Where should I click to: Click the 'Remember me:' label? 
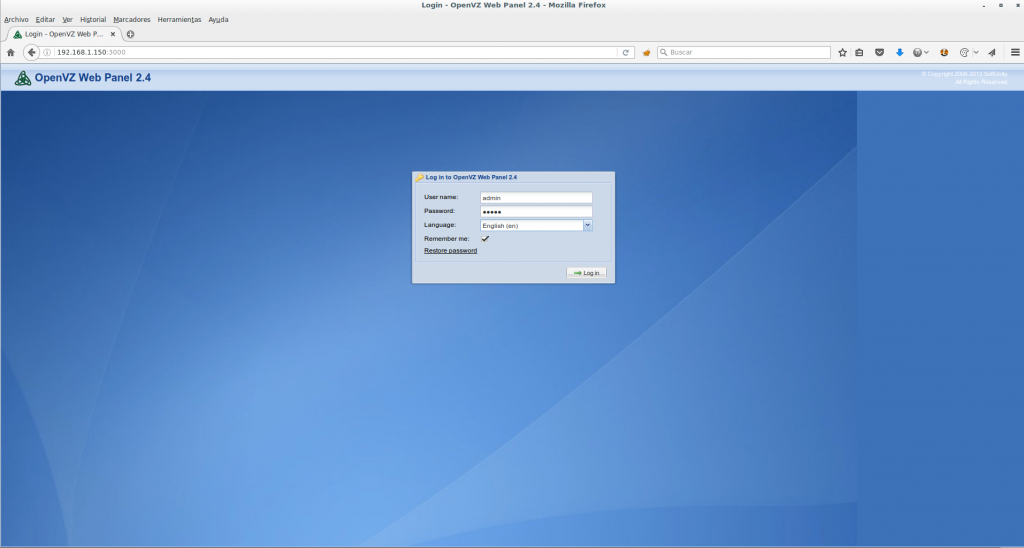447,239
